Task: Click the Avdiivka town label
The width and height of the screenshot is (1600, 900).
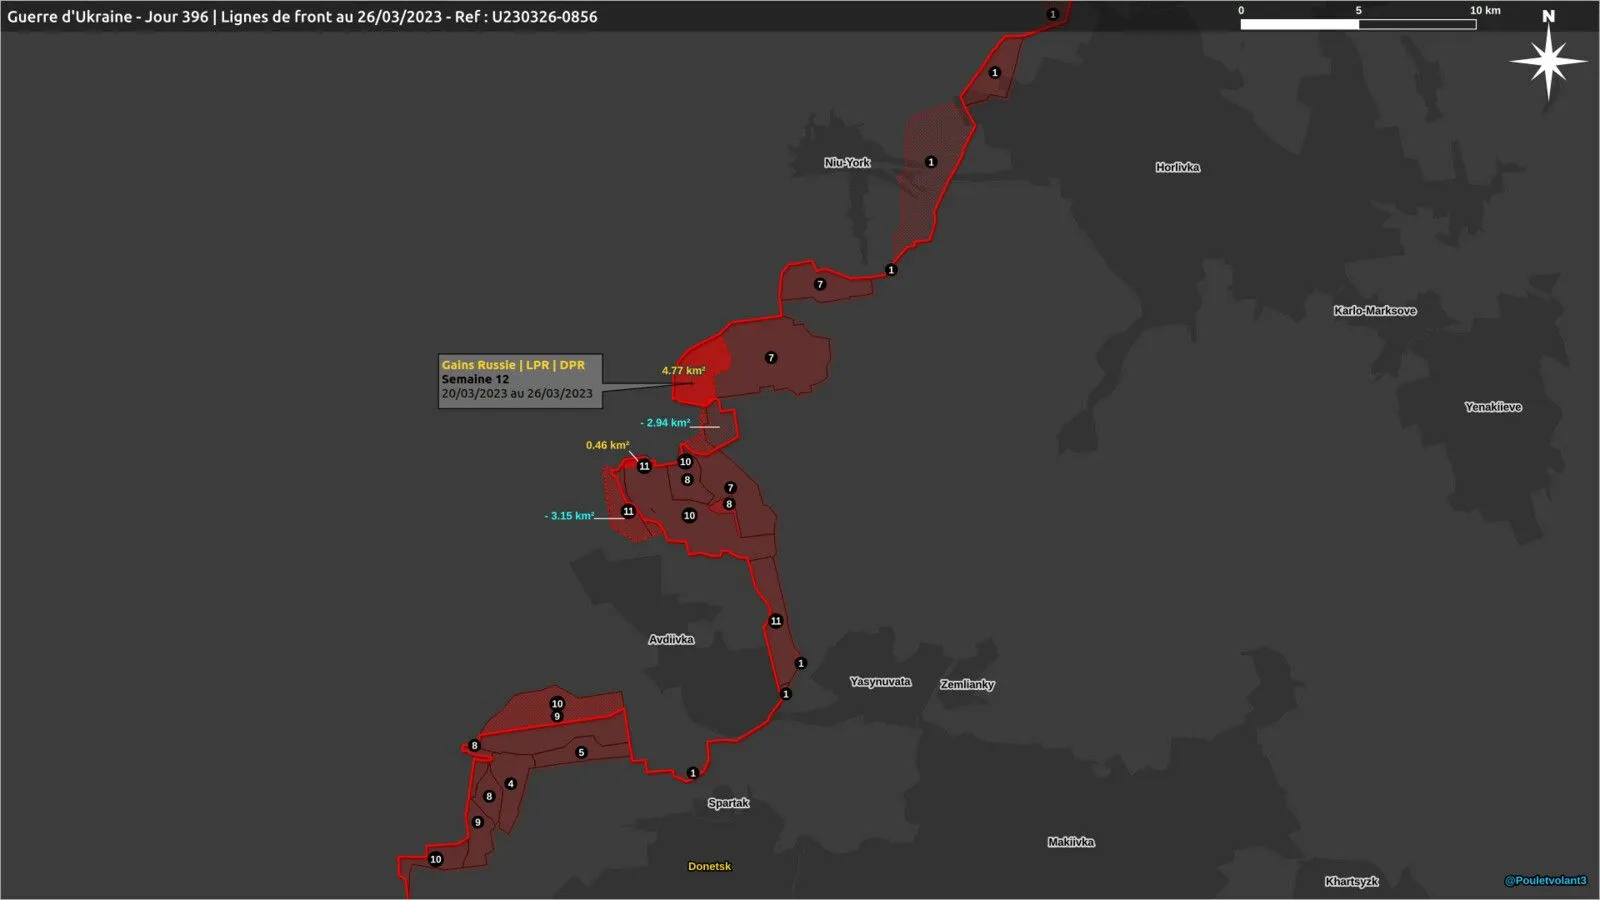Action: coord(671,639)
